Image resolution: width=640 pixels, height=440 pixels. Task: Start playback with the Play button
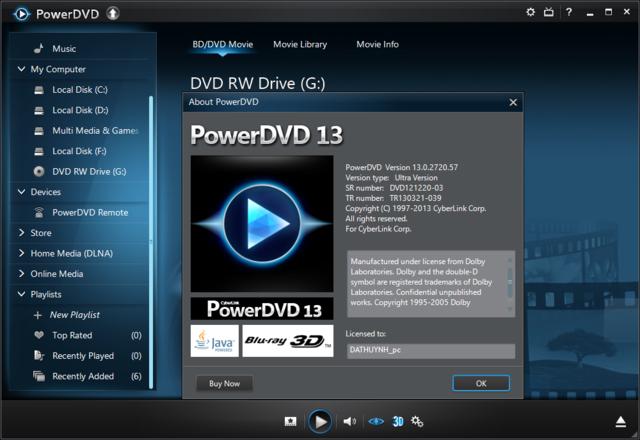(x=320, y=422)
